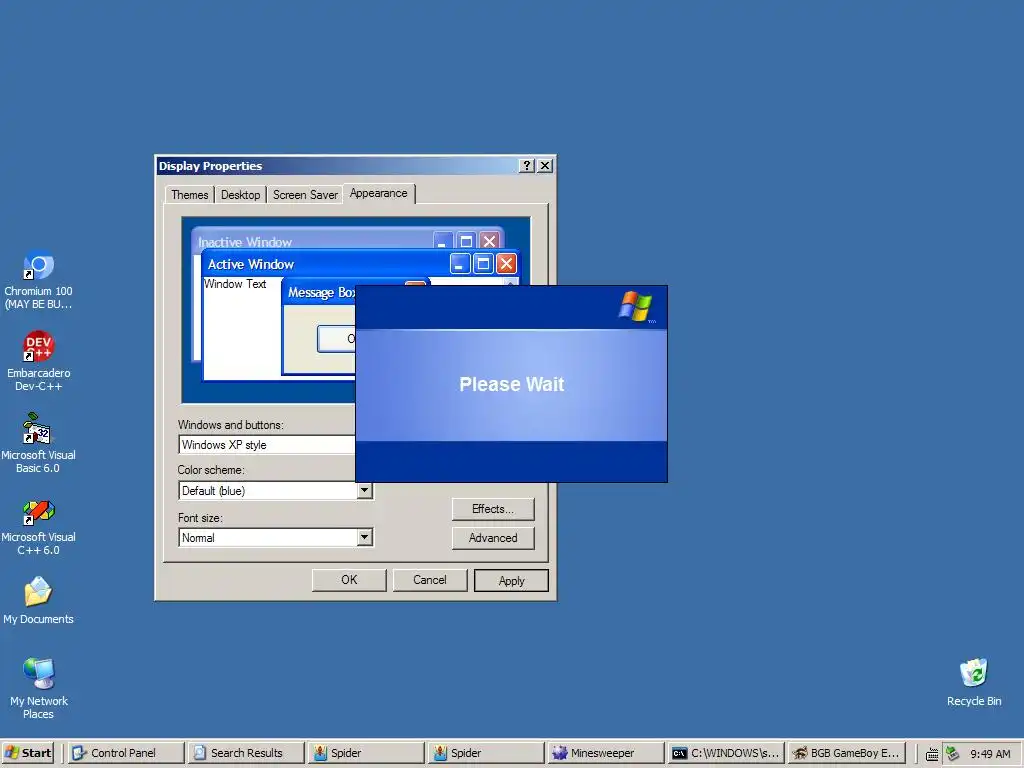Click the network tray icon beside clock
The image size is (1024, 768).
click(953, 753)
